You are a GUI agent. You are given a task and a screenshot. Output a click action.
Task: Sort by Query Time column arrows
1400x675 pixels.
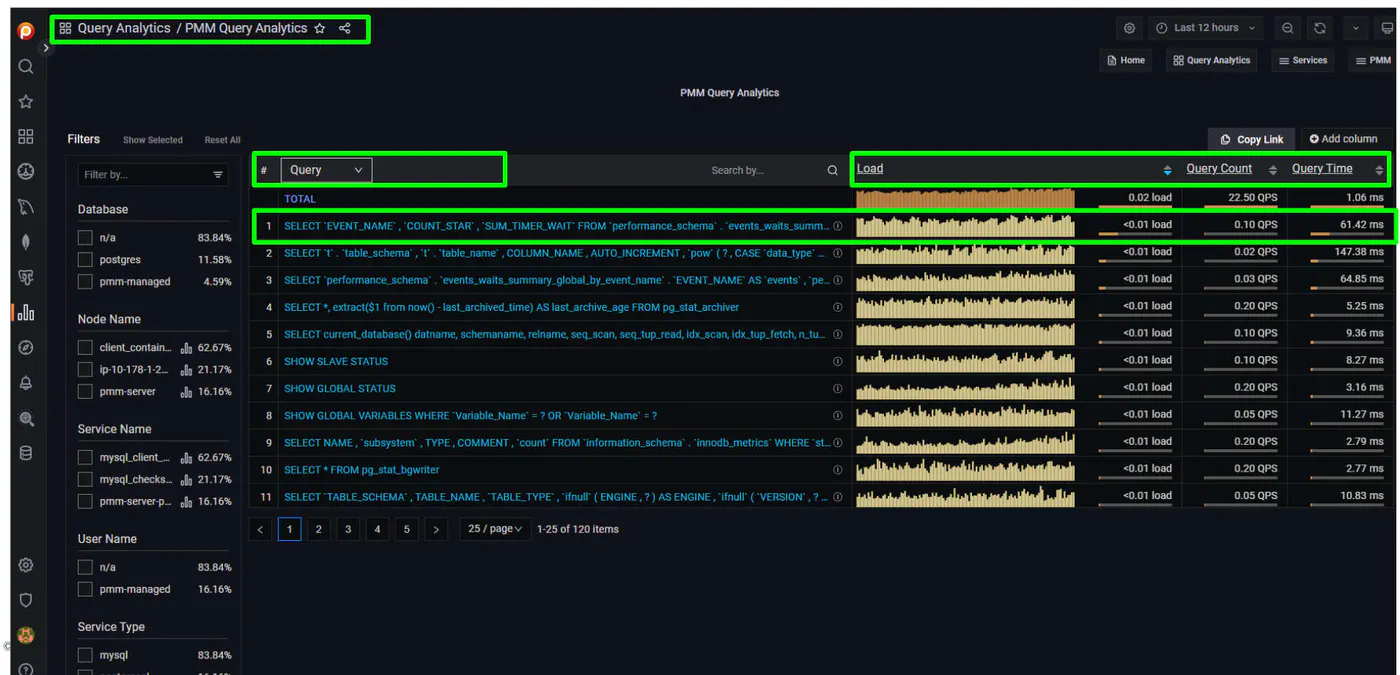click(x=1379, y=170)
